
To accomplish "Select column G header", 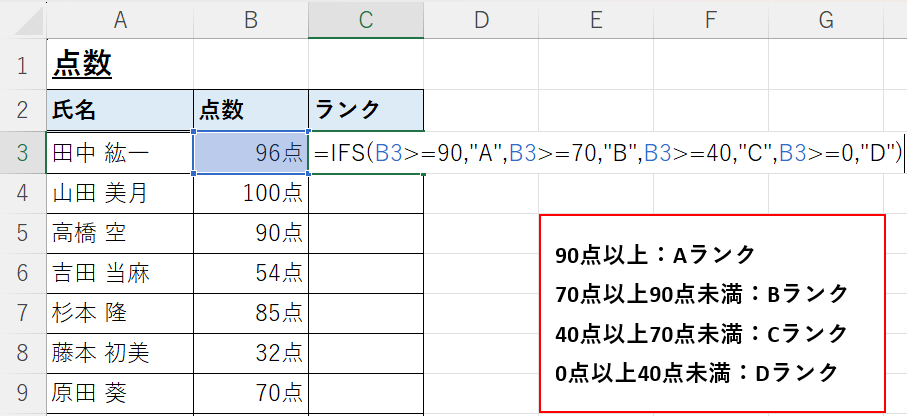I will tap(825, 19).
